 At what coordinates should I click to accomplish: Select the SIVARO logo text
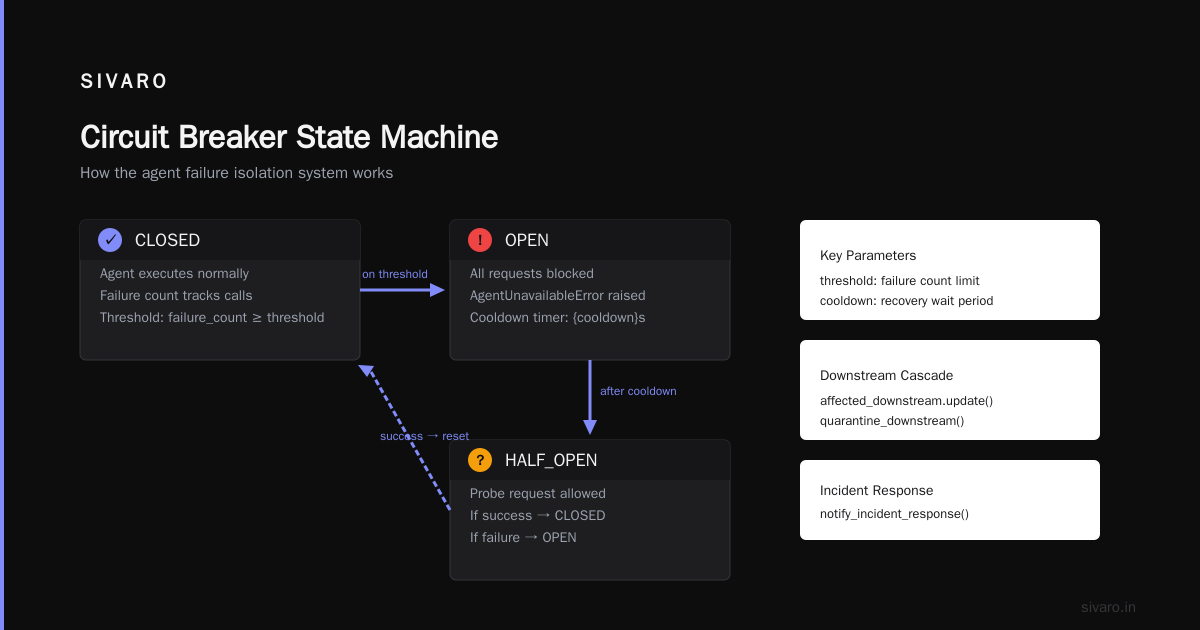(x=124, y=82)
